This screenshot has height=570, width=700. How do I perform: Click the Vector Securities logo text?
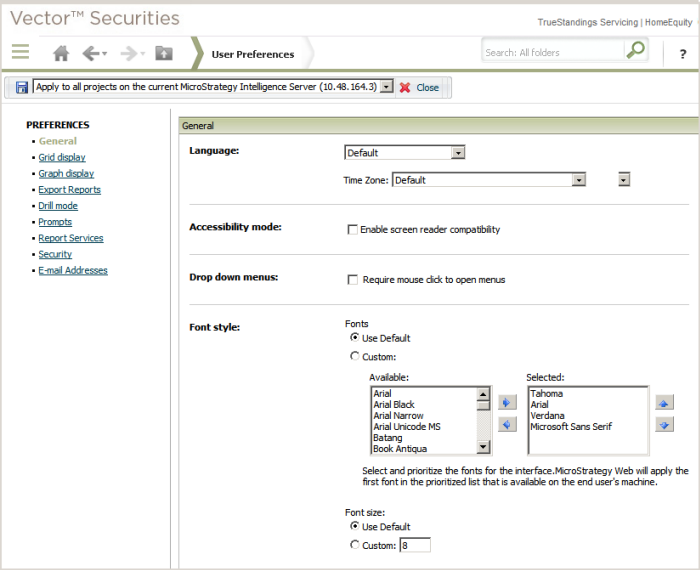(x=95, y=18)
